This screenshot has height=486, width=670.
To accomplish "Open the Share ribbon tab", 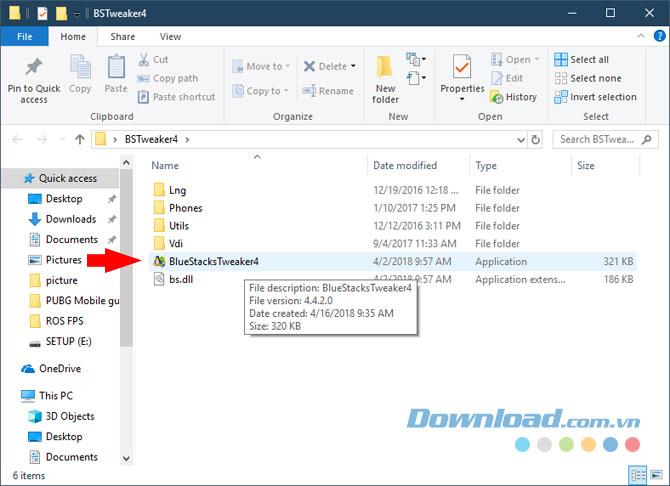I will pyautogui.click(x=124, y=37).
